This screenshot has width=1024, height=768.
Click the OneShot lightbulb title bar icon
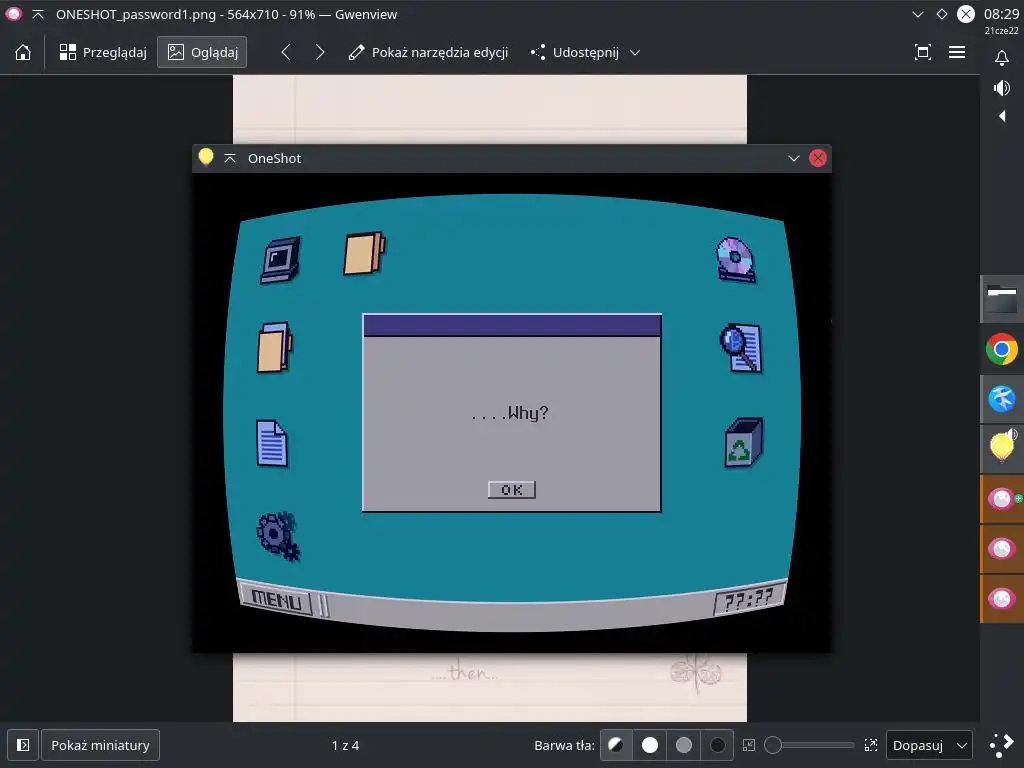pos(206,157)
